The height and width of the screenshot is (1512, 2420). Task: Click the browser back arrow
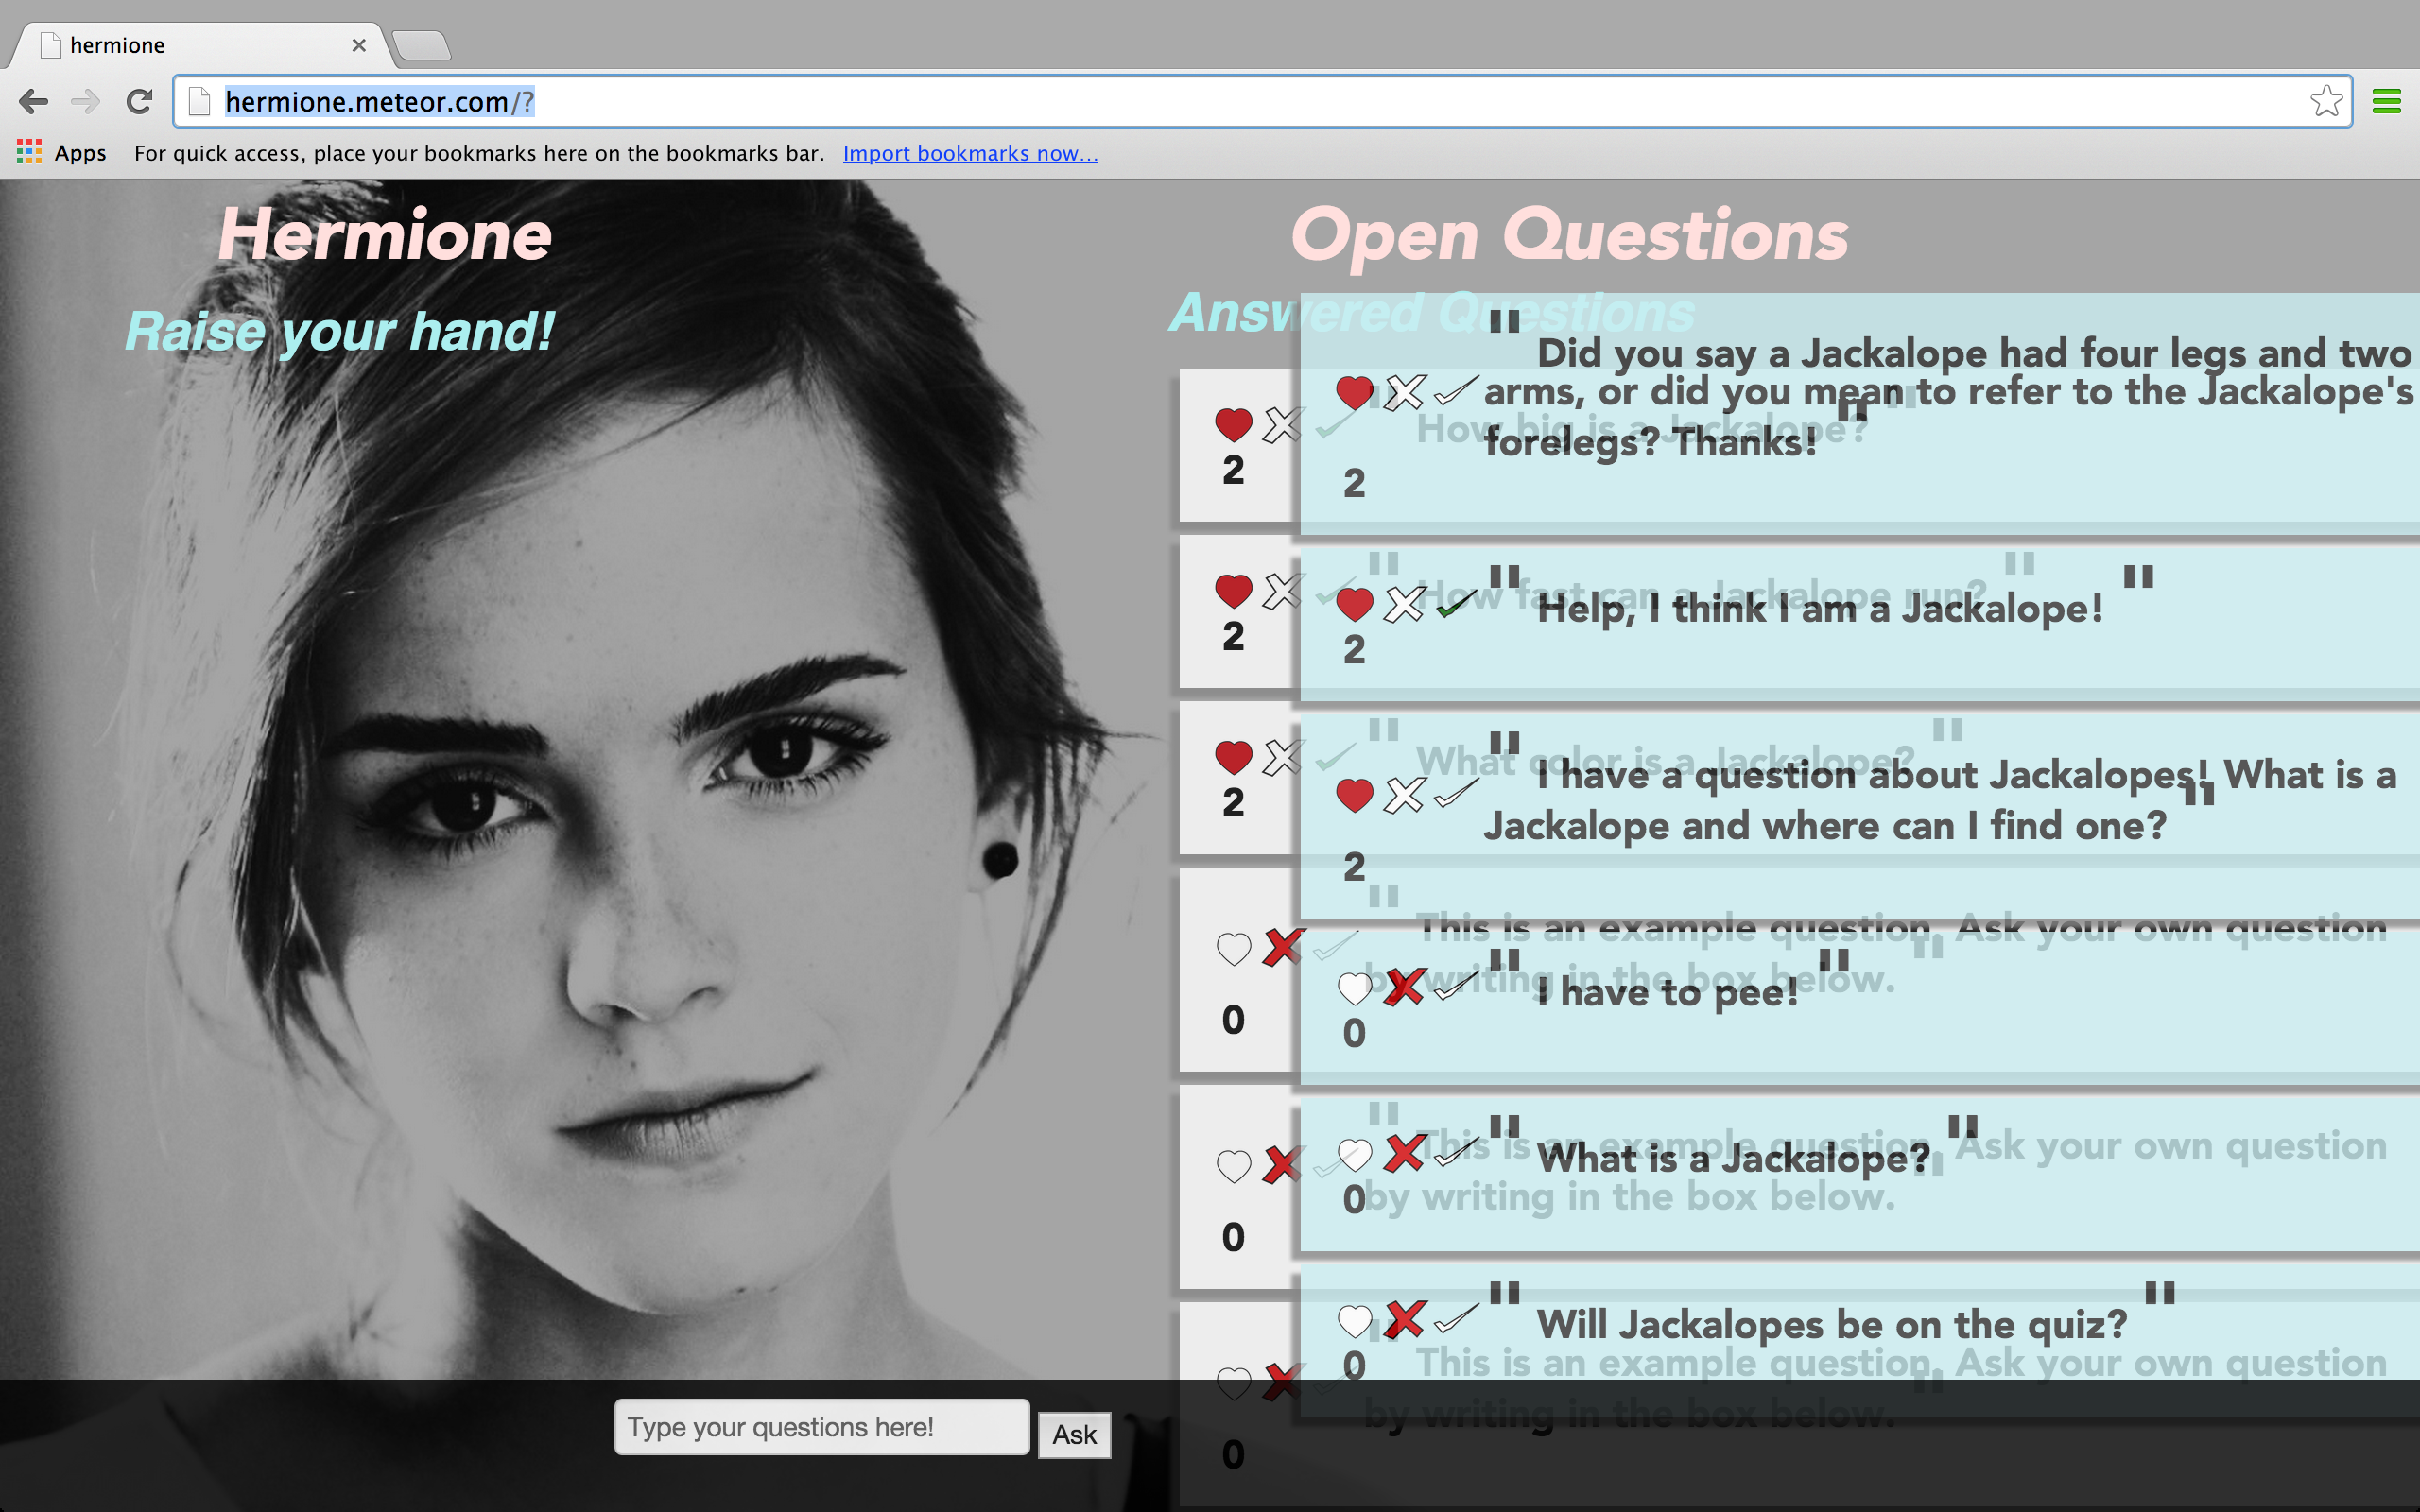(x=34, y=101)
